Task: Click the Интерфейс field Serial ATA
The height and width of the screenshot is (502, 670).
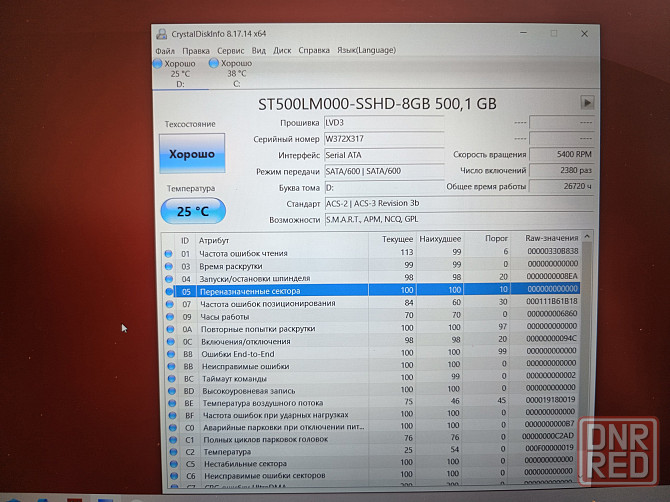Action: click(x=384, y=155)
